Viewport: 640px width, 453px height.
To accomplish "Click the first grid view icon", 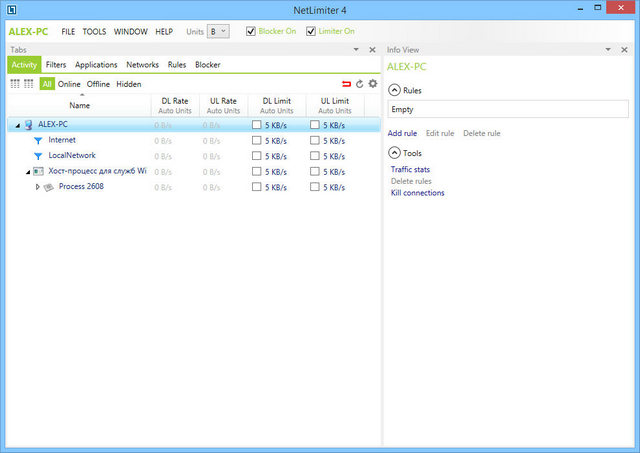I will click(x=15, y=84).
